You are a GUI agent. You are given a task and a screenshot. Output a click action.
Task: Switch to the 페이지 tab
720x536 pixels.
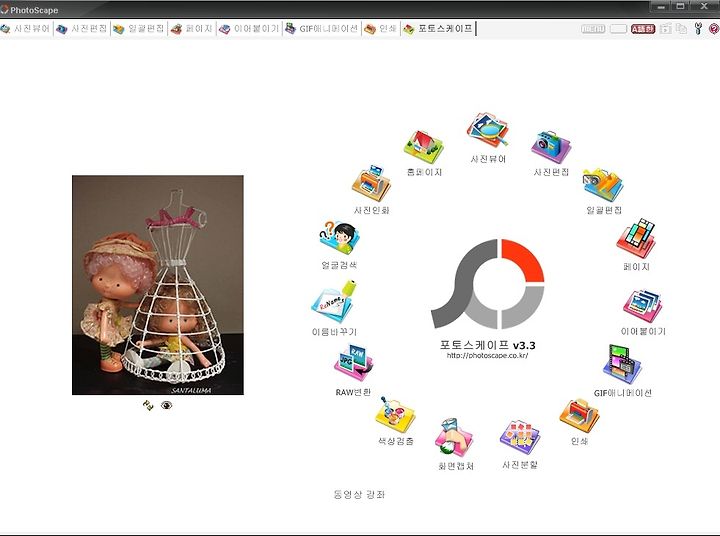coord(192,29)
